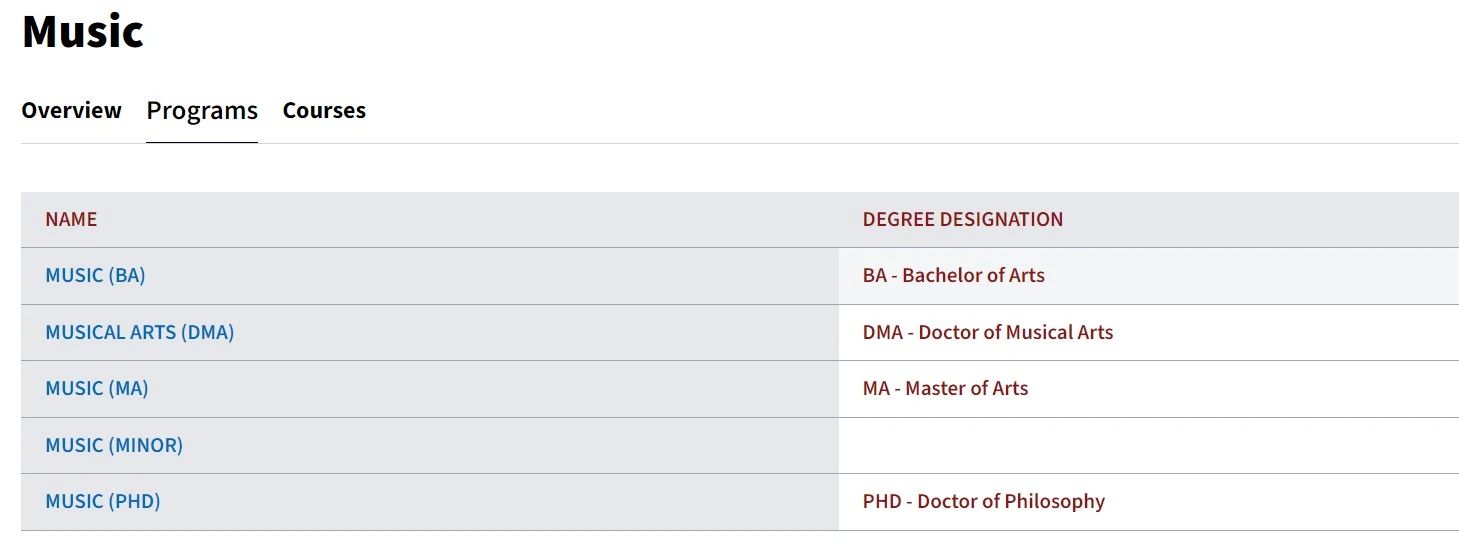
Task: Click the MA - Master of Arts designation
Action: [946, 388]
